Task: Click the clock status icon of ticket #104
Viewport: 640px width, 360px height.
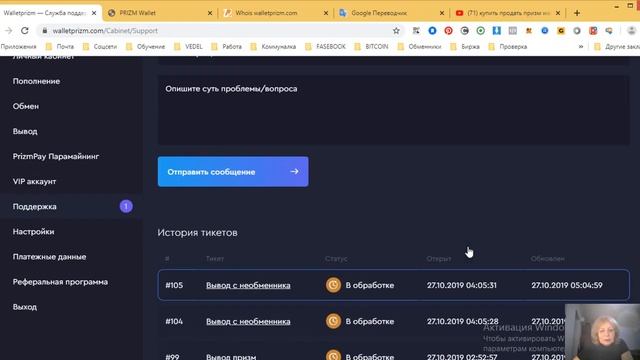Action: point(333,321)
